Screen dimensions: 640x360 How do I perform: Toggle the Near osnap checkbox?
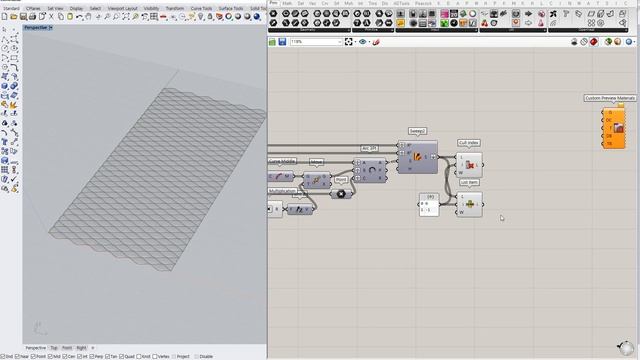coord(17,357)
